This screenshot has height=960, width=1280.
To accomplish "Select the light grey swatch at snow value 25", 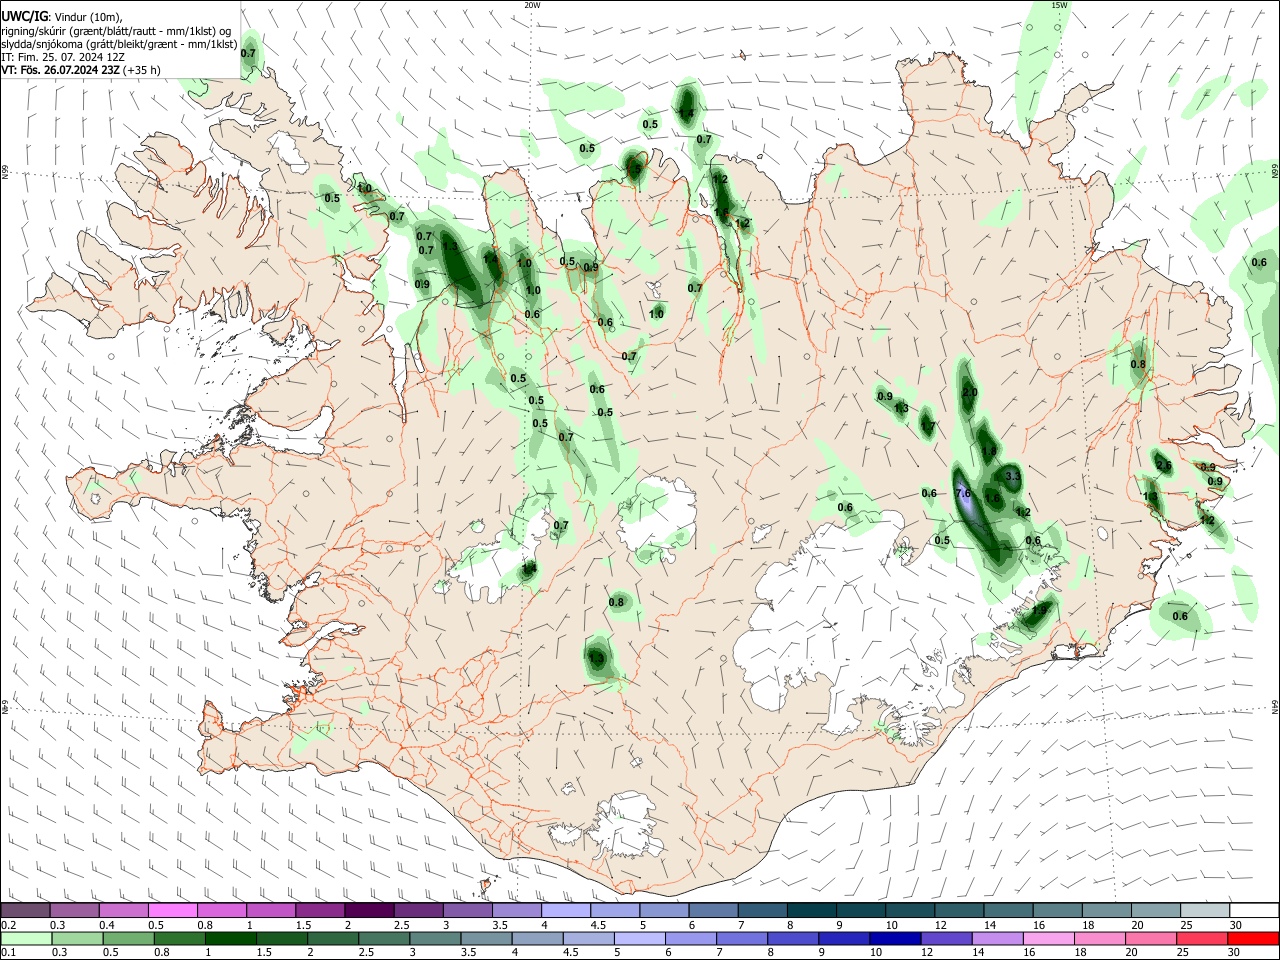I will 1205,911.
